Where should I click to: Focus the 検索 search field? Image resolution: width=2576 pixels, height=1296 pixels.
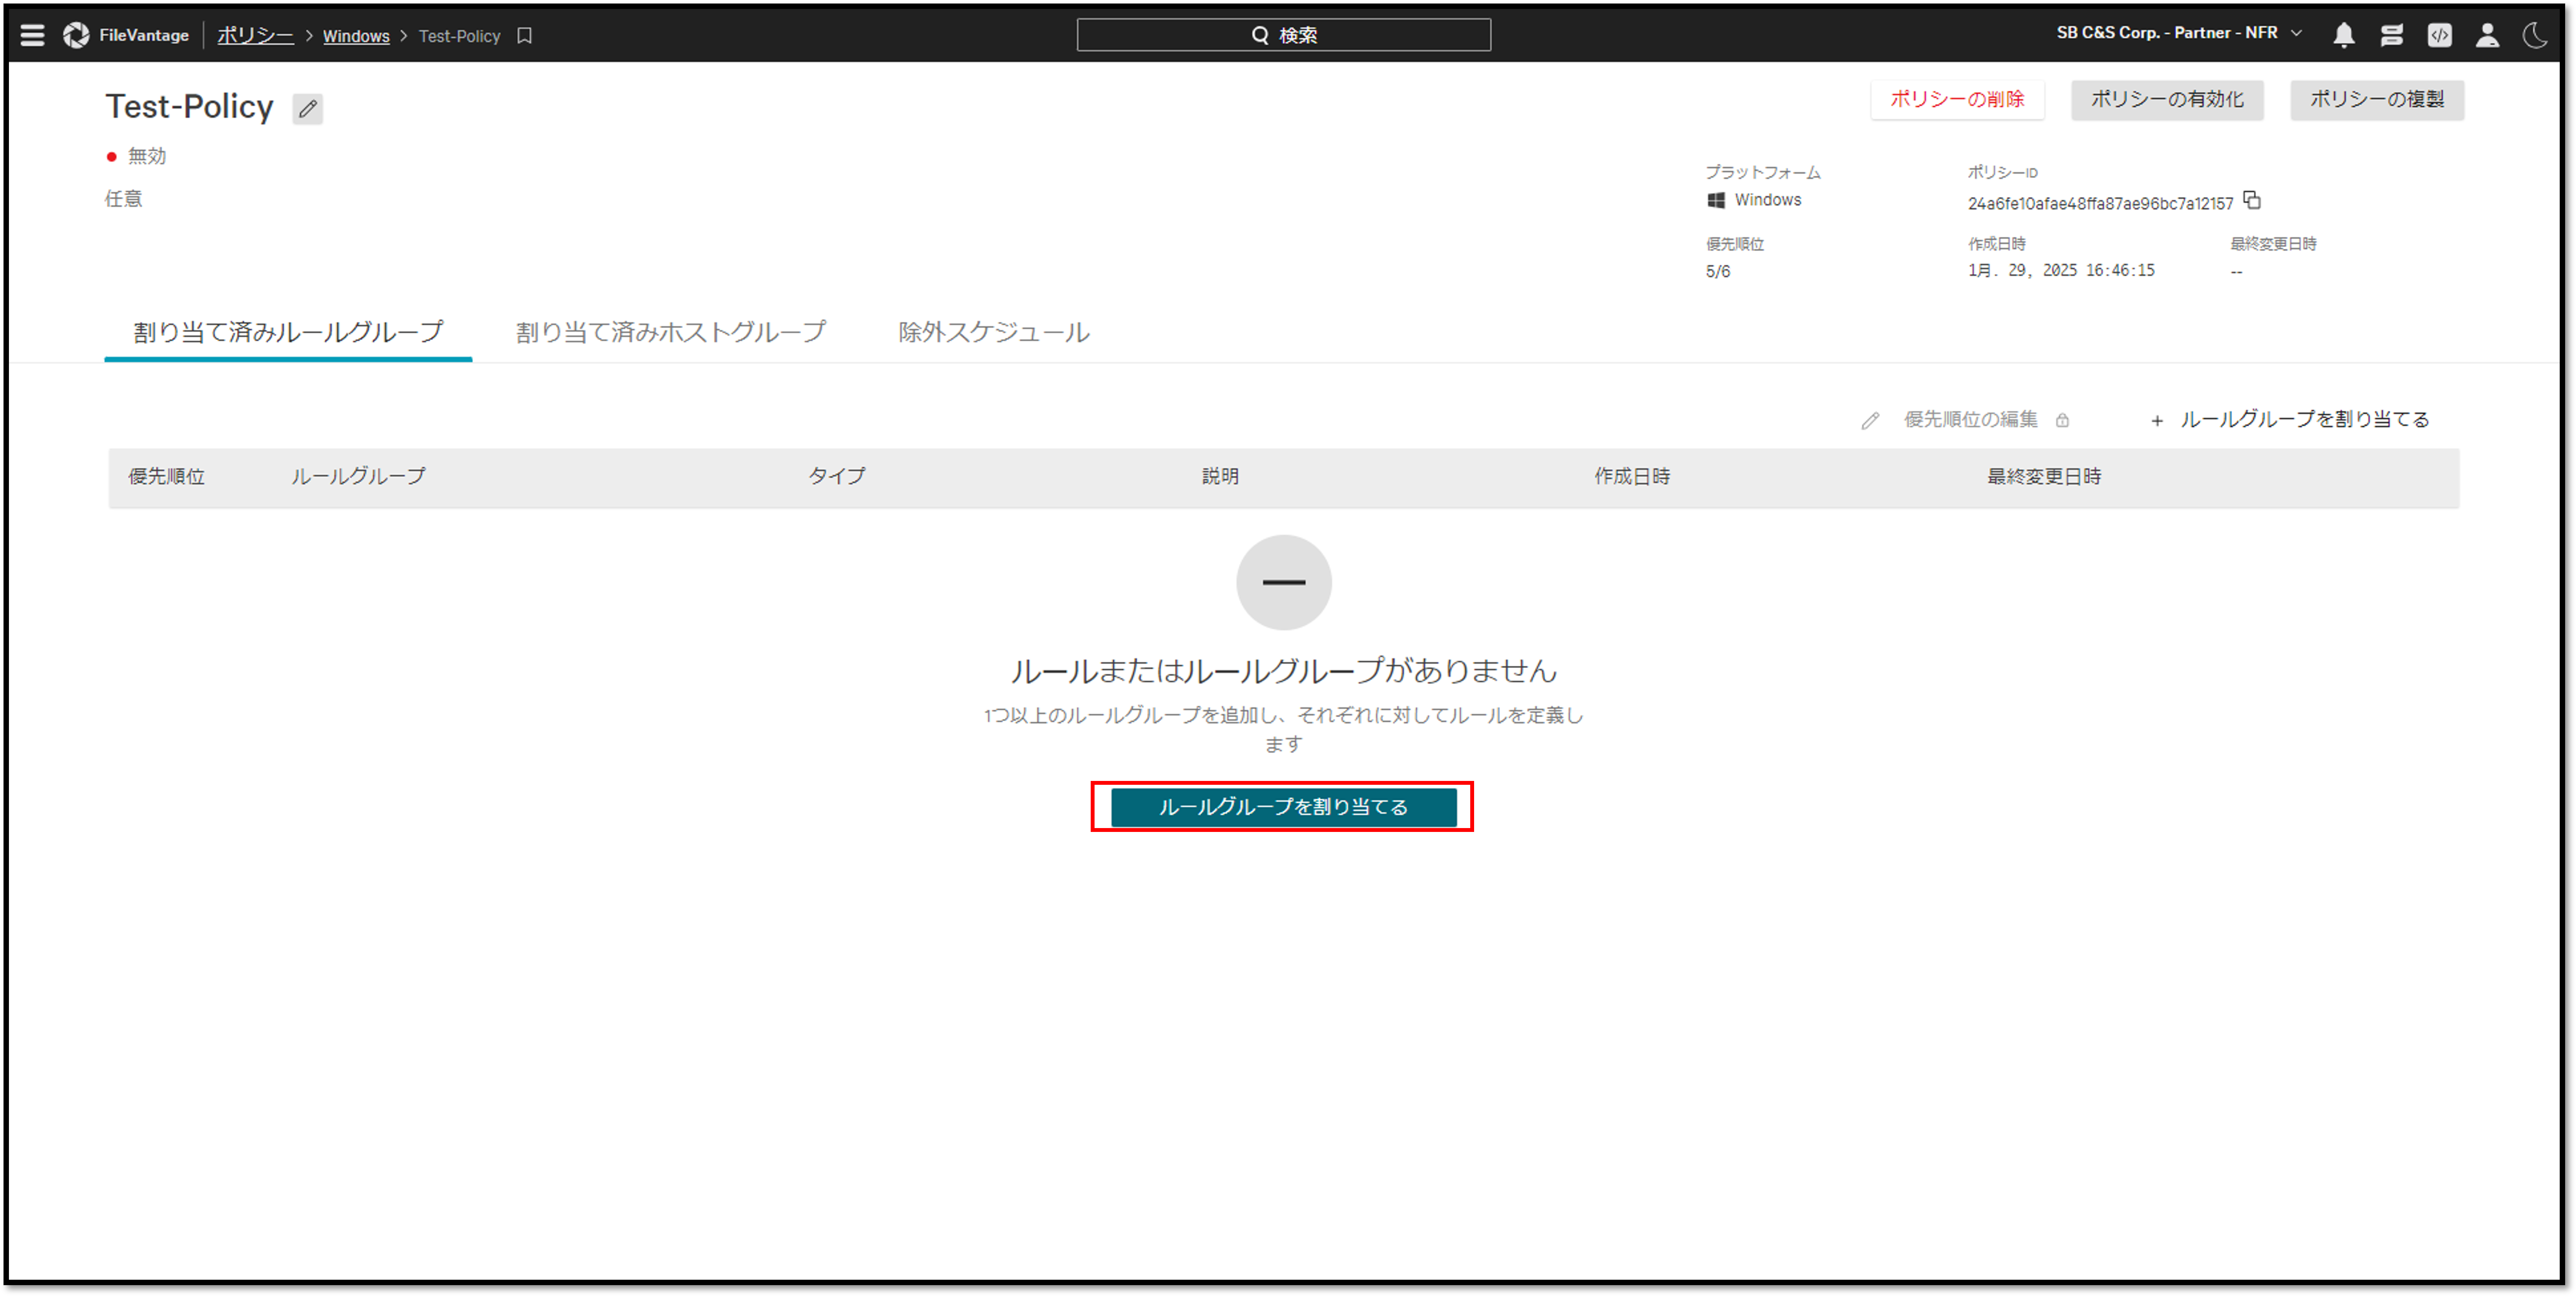tap(1283, 35)
